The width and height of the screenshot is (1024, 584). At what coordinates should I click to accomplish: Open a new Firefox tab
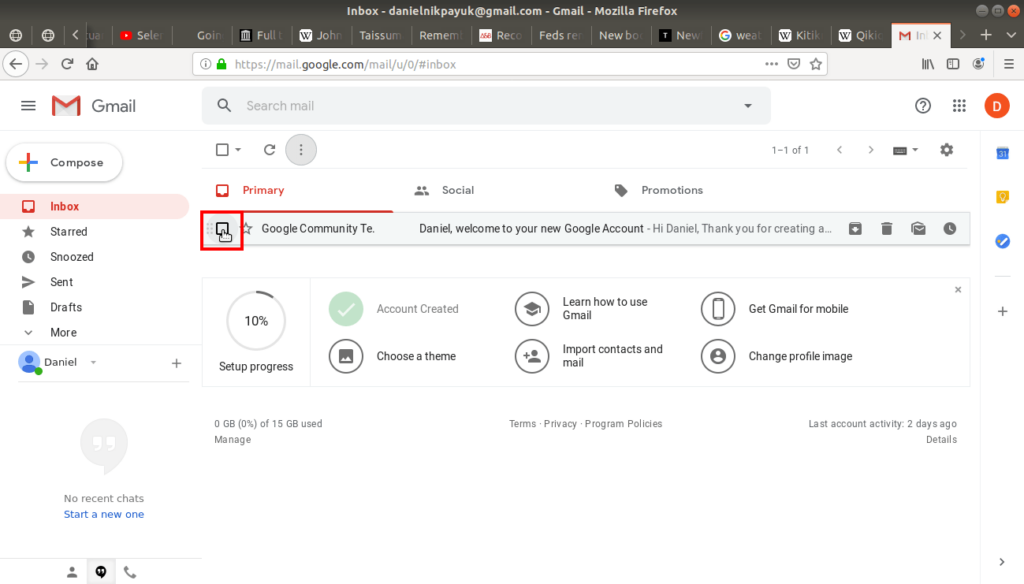[x=986, y=35]
